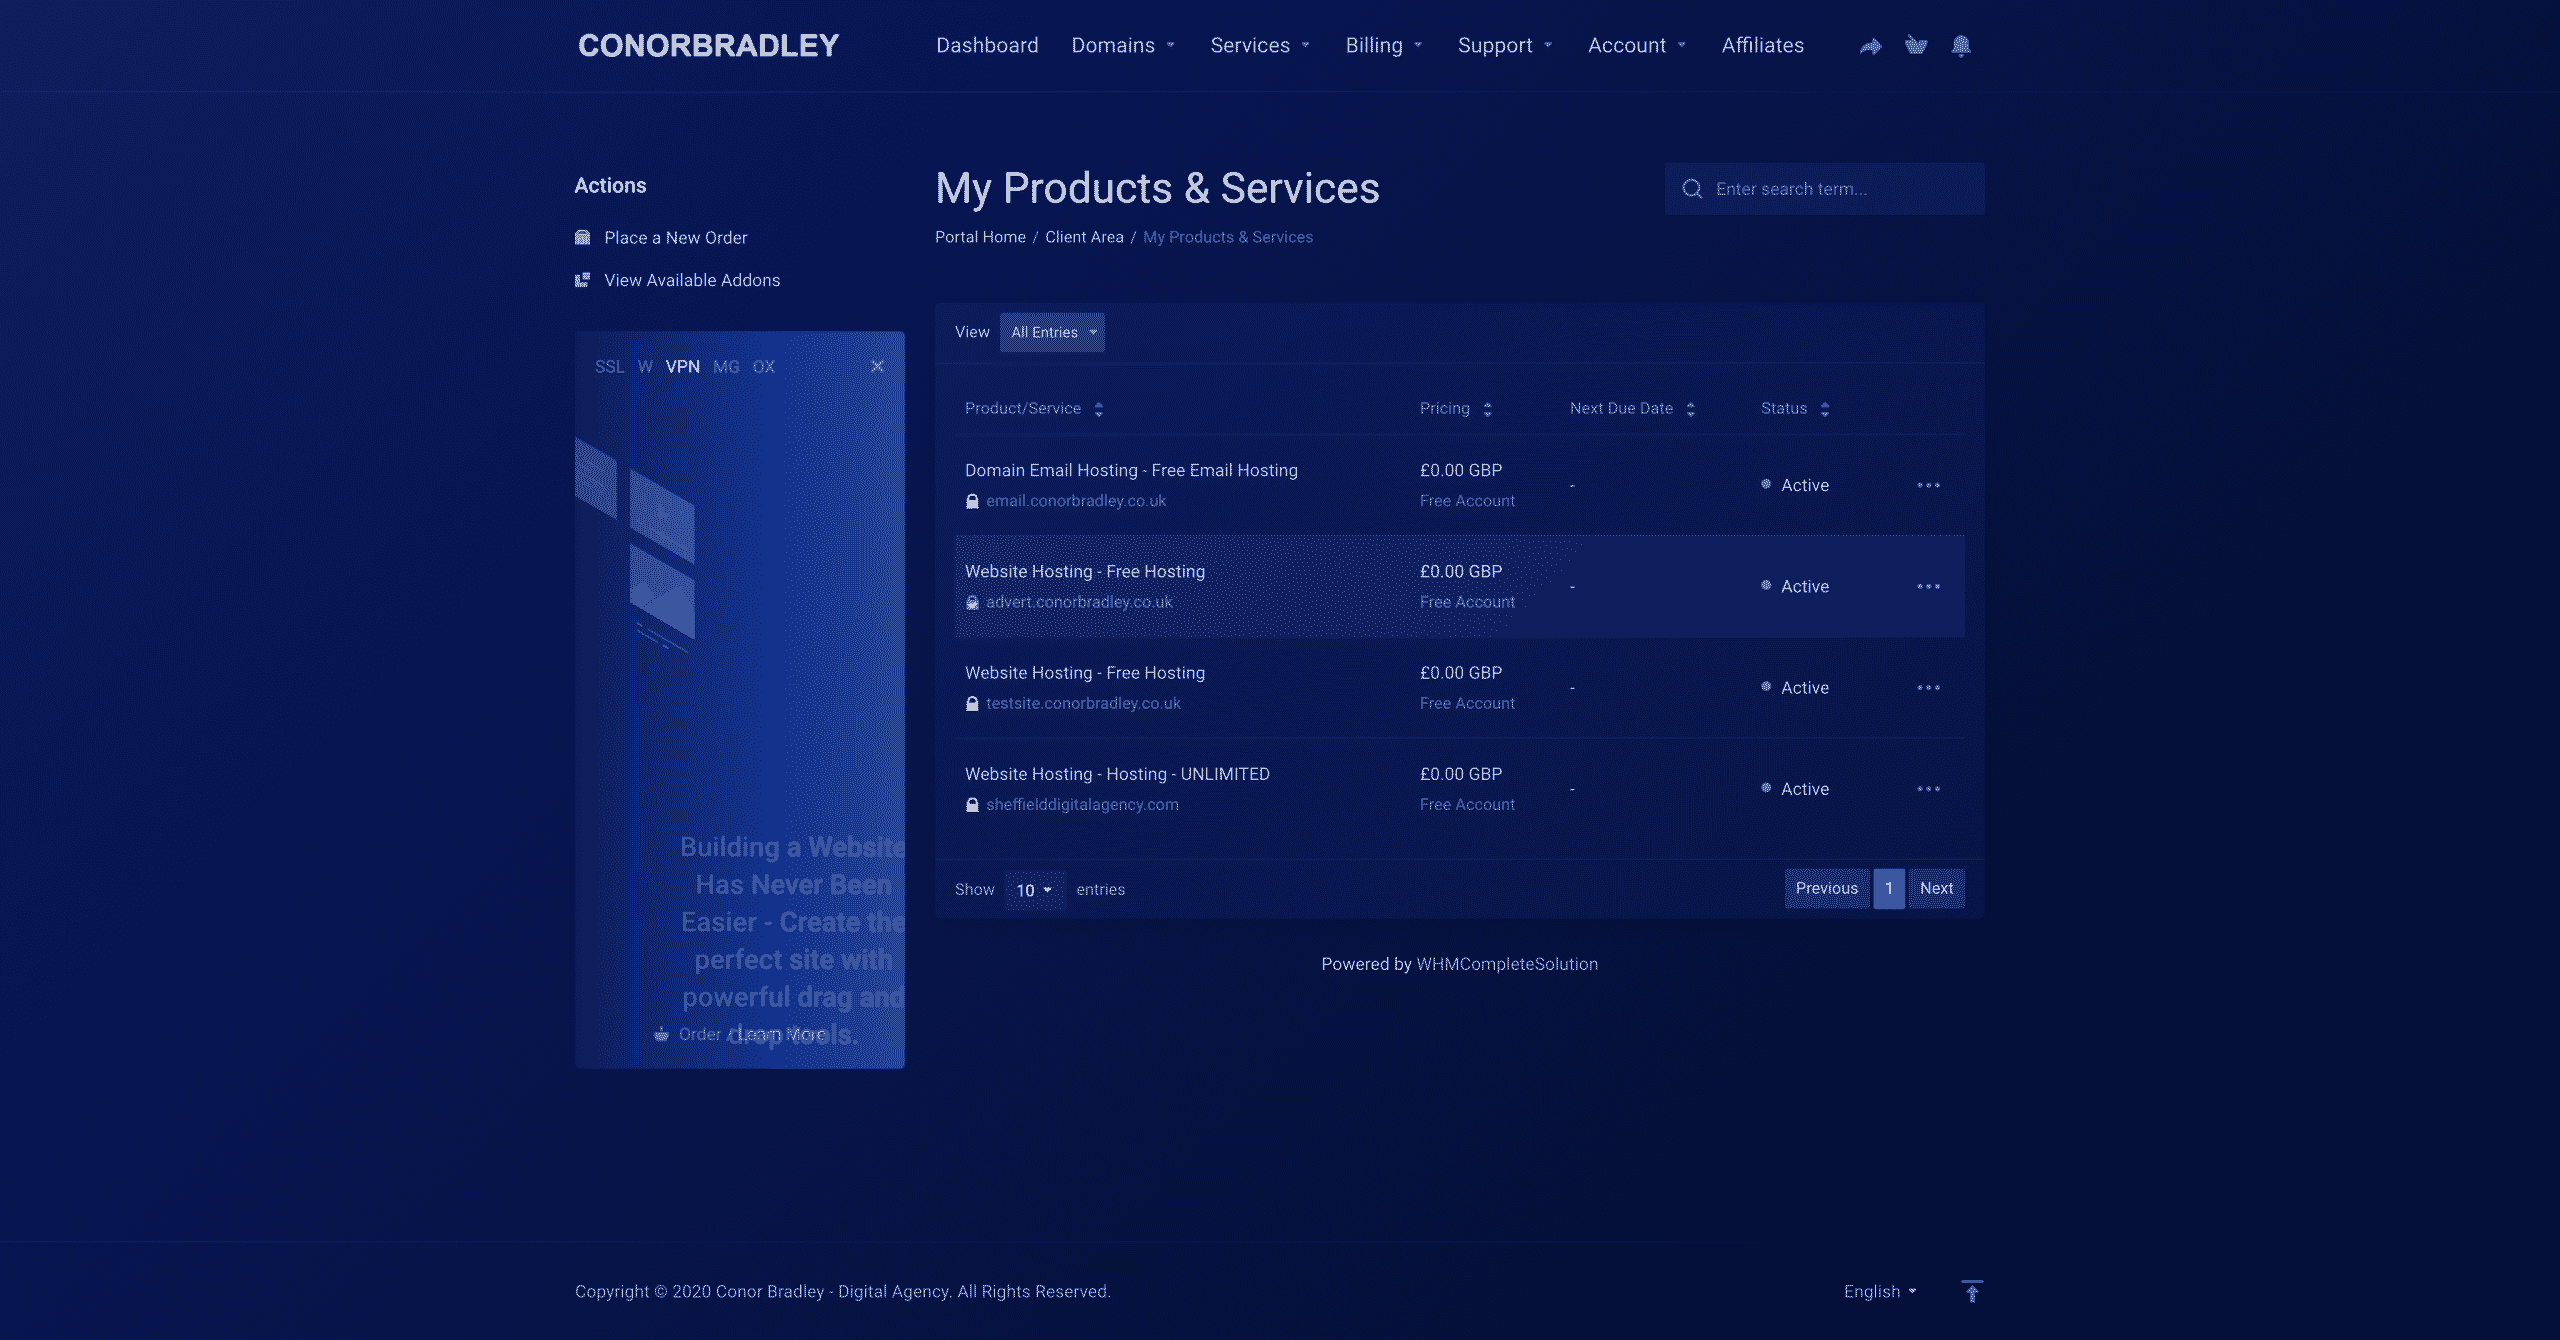This screenshot has height=1340, width=2560.
Task: Open notifications bell icon
Action: [x=1961, y=46]
